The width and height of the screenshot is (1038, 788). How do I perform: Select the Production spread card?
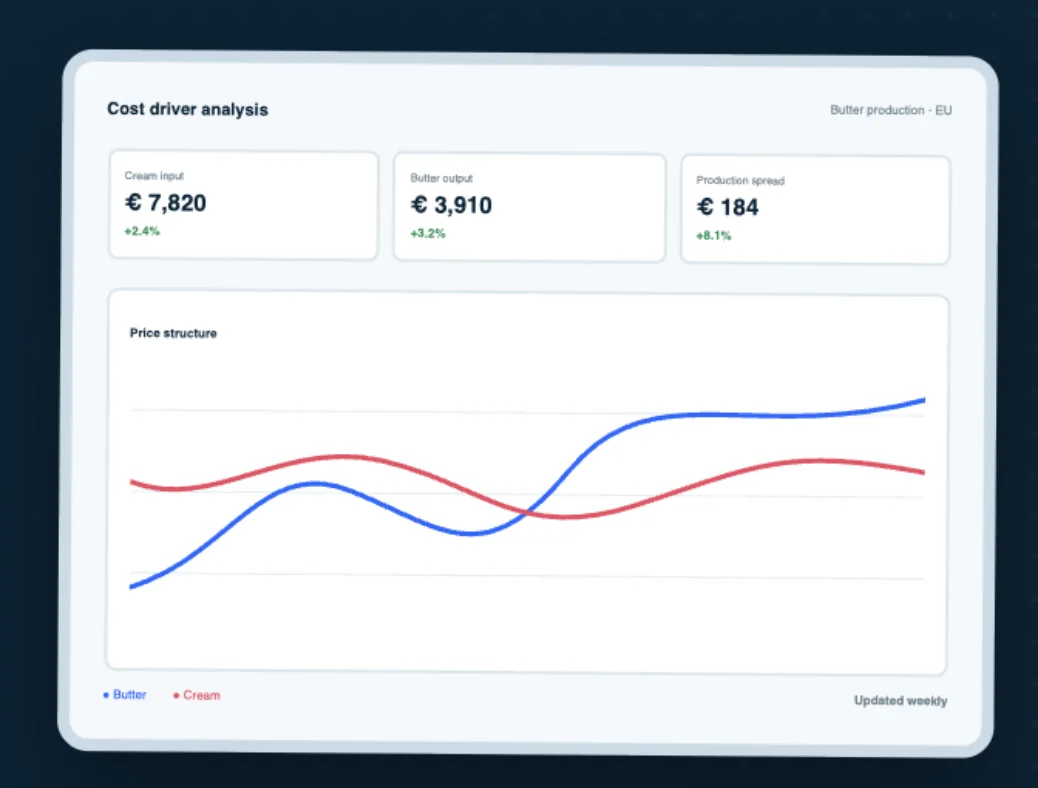(x=816, y=209)
